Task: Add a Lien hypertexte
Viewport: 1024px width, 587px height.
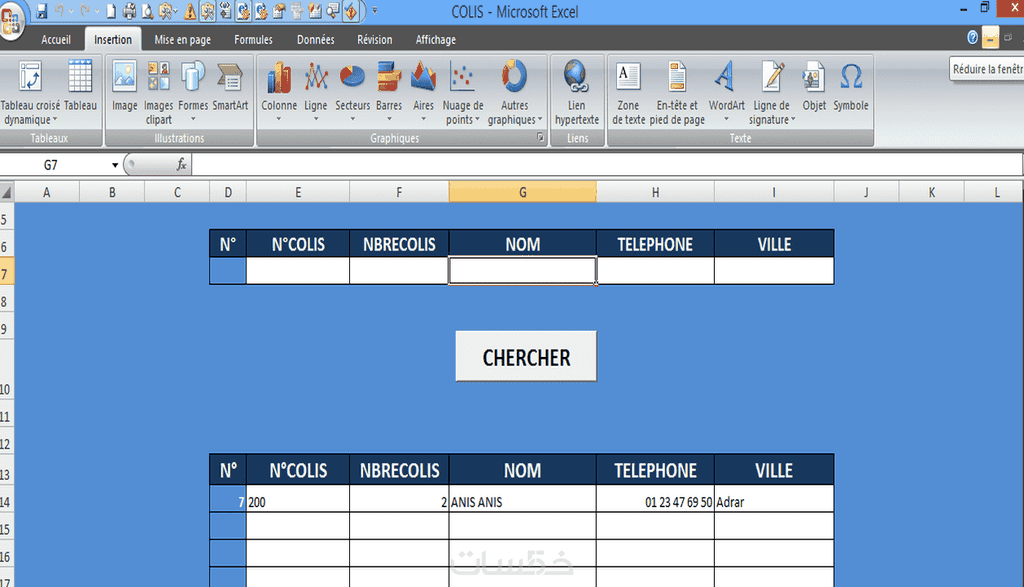Action: pyautogui.click(x=577, y=92)
